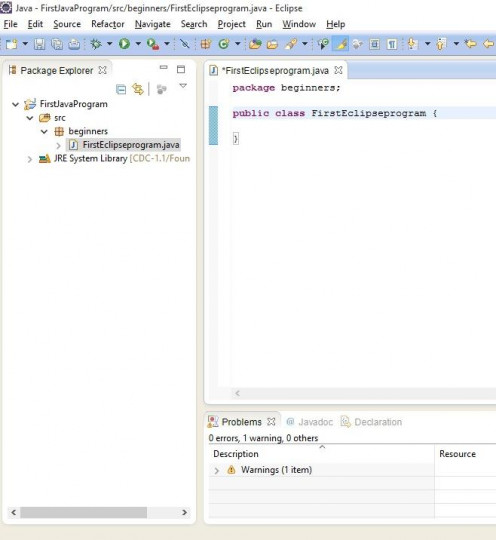The height and width of the screenshot is (540, 496).
Task: Minimize the Package Explorer panel
Action: (x=164, y=68)
